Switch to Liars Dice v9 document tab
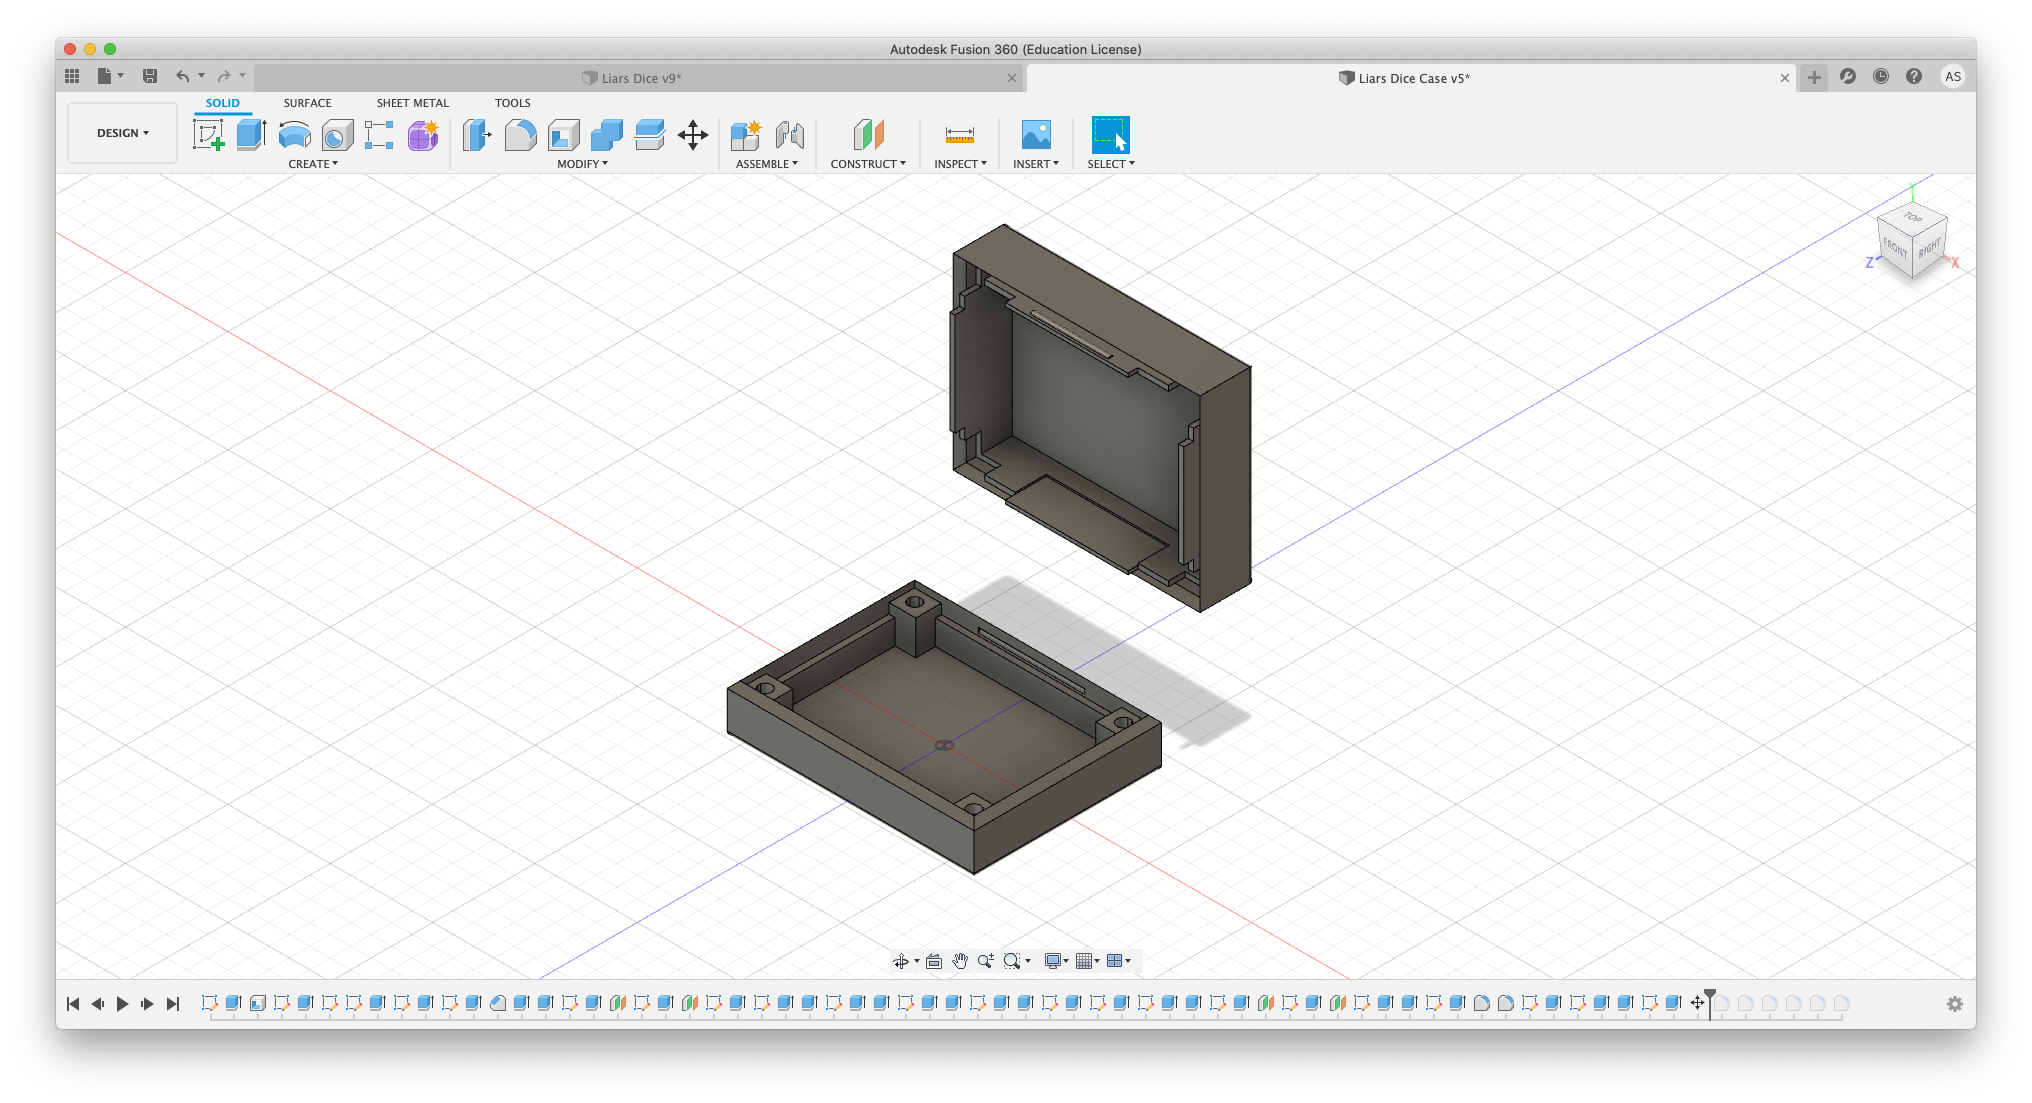This screenshot has width=2032, height=1103. [x=640, y=78]
